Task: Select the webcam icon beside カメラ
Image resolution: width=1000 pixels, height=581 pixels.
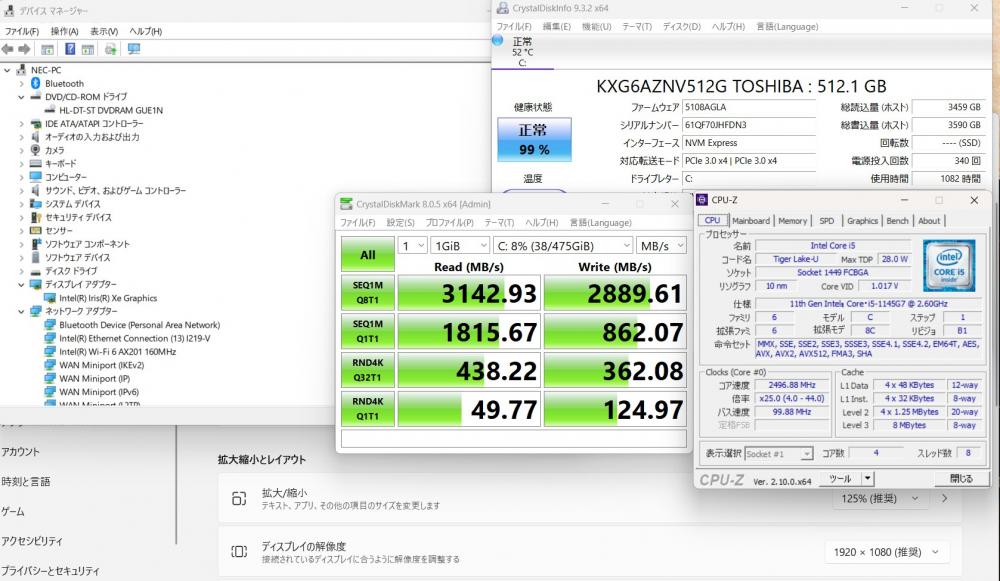Action: [36, 151]
